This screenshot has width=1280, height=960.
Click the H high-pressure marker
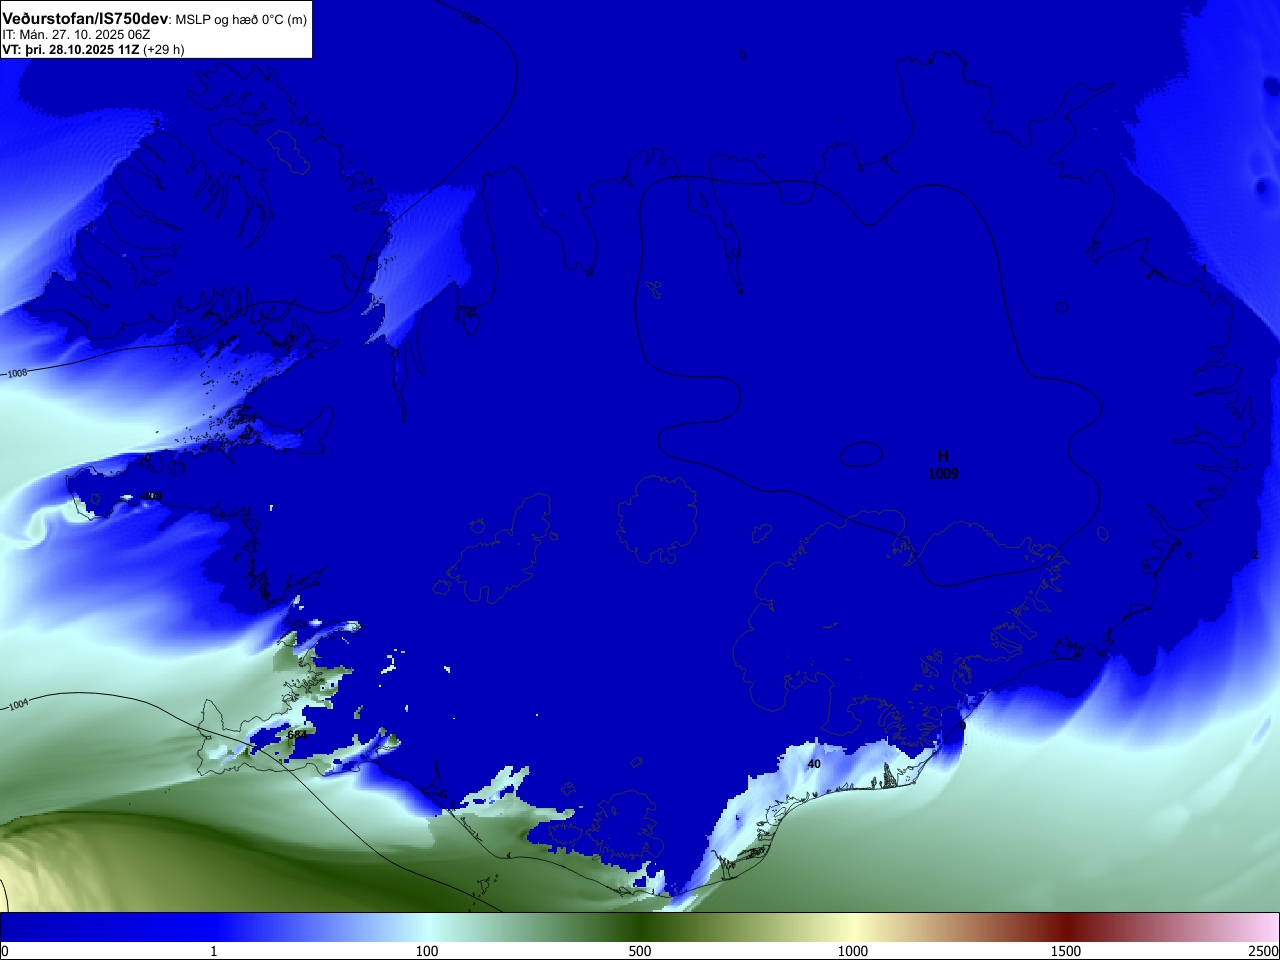point(943,456)
